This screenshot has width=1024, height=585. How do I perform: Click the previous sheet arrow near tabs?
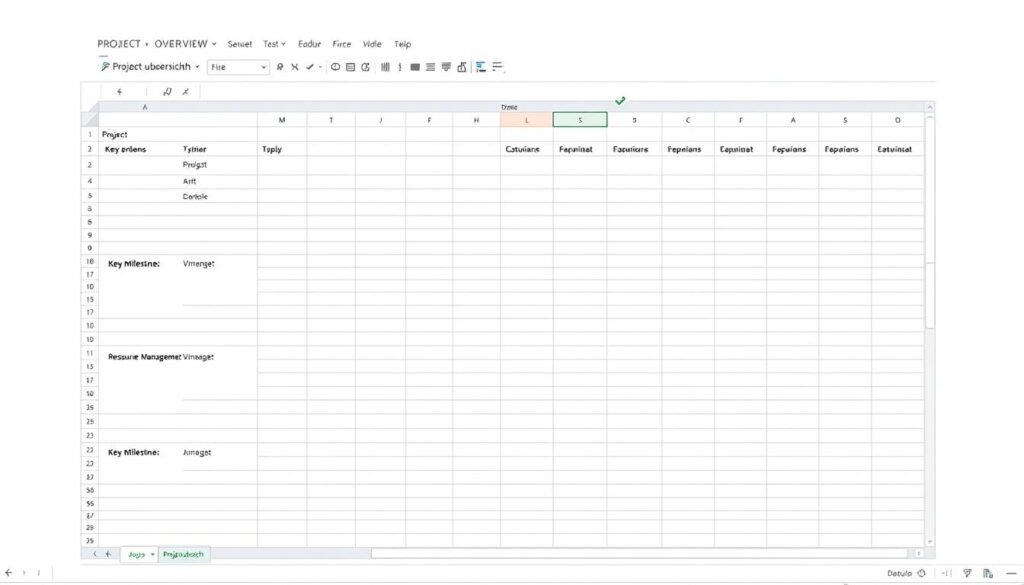tap(95, 554)
